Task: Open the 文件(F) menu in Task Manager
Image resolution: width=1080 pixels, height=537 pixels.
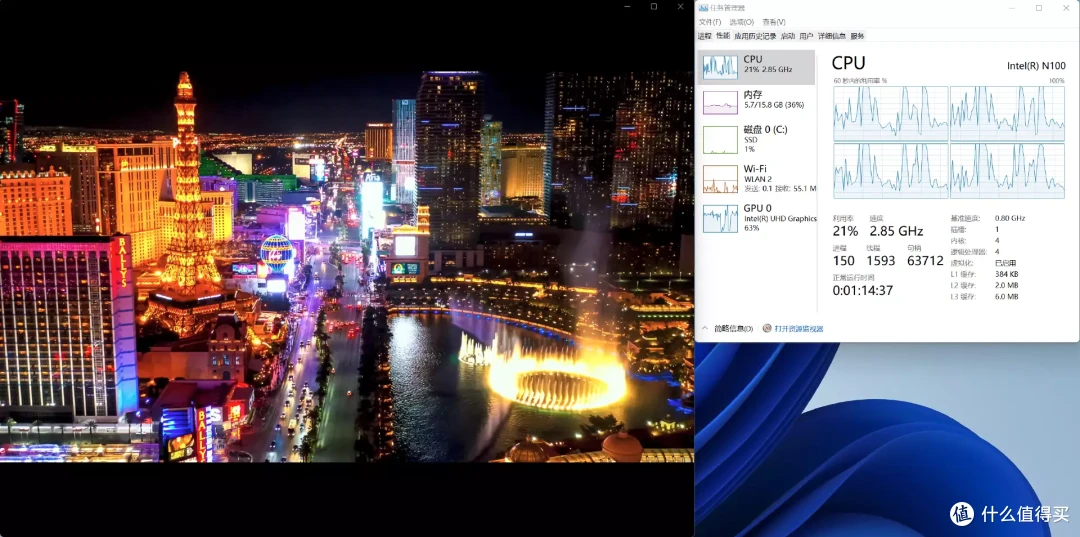Action: [710, 22]
